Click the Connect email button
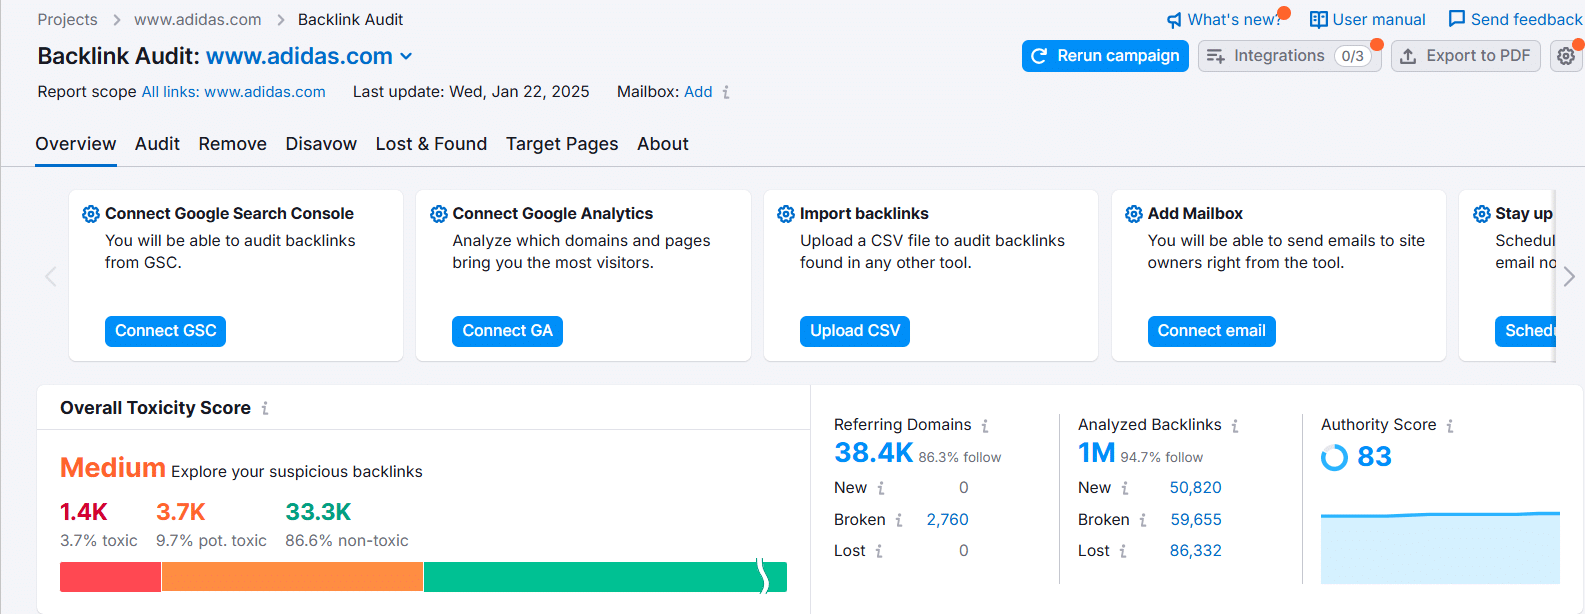 [1211, 331]
